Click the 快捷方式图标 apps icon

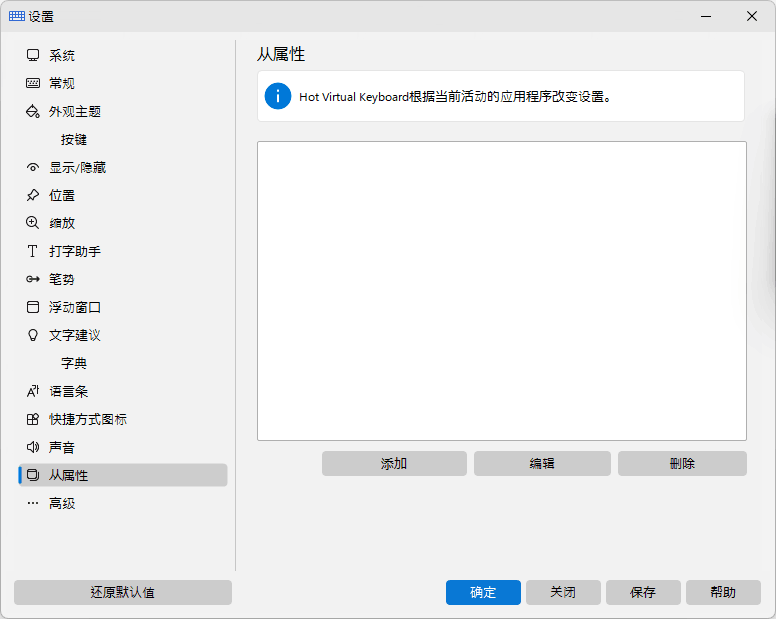click(33, 419)
